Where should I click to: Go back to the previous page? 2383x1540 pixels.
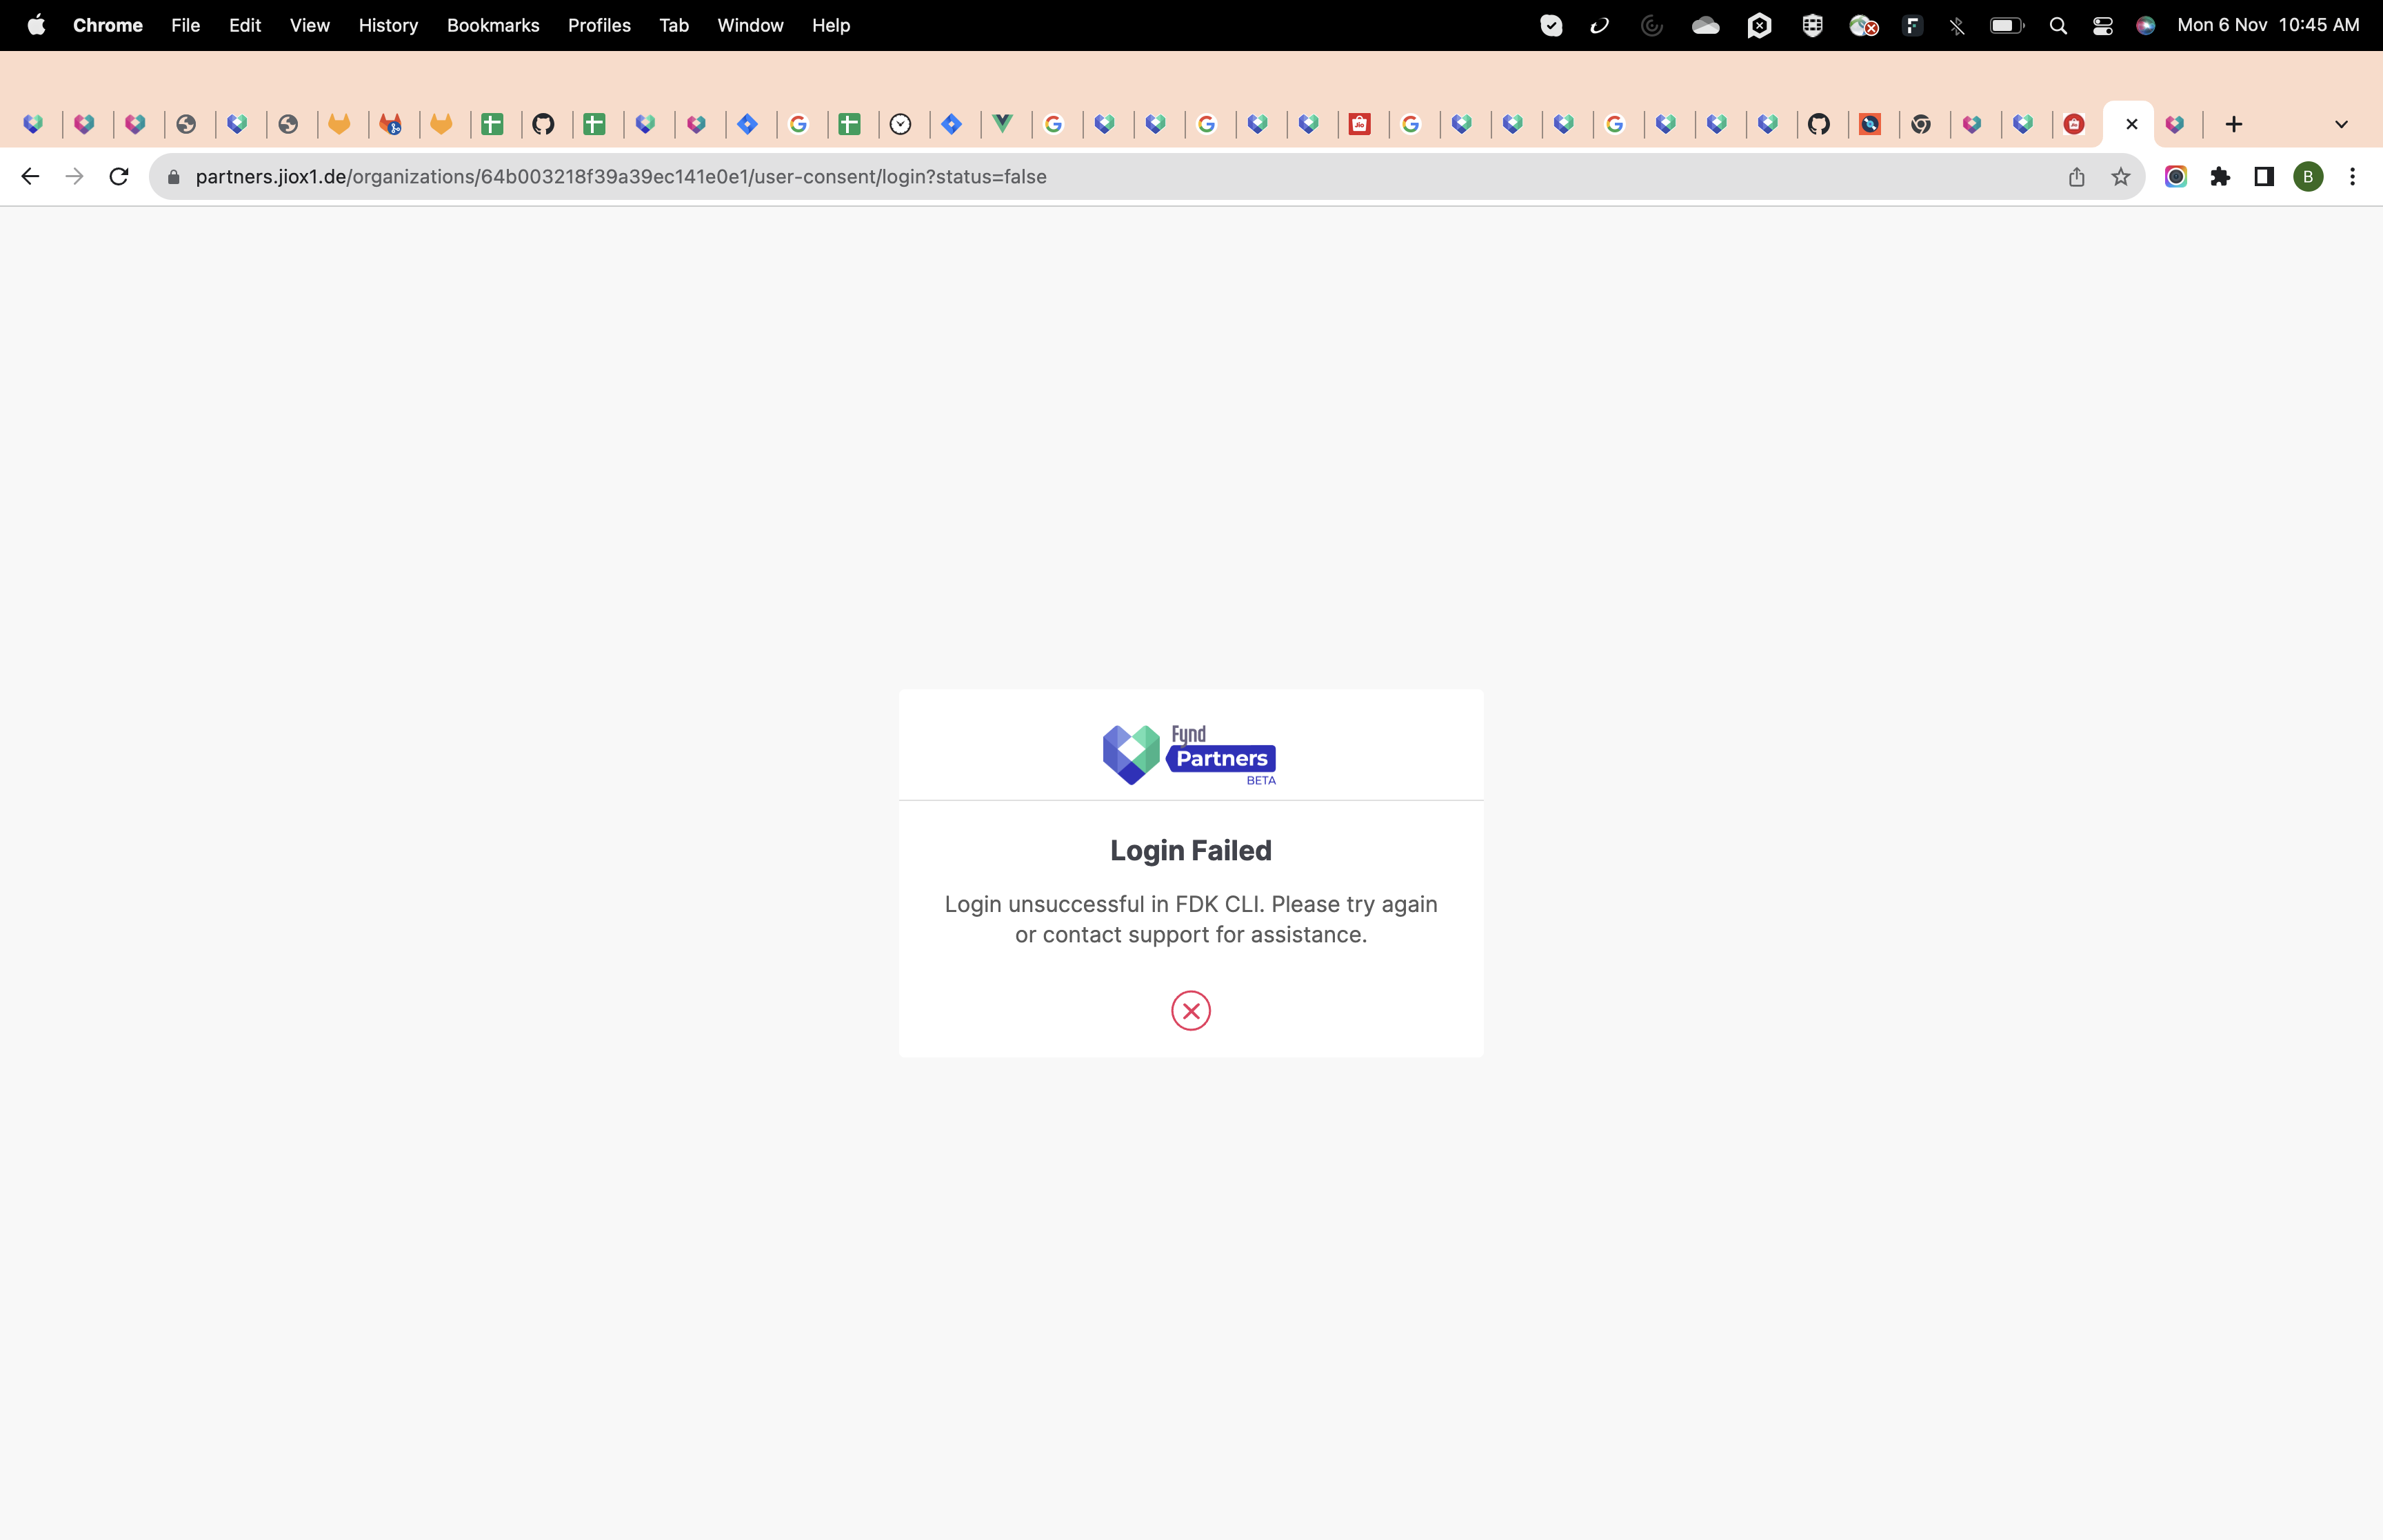[x=30, y=177]
